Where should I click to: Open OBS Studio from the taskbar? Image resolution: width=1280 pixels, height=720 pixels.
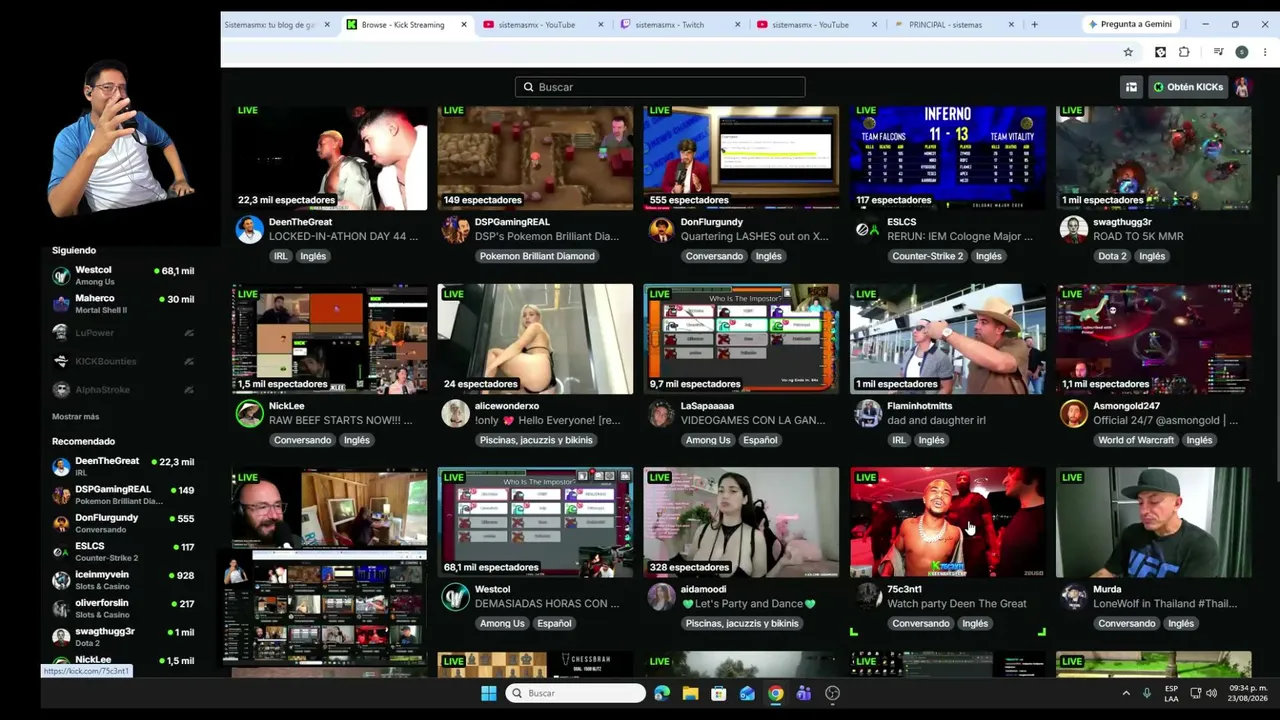point(832,693)
